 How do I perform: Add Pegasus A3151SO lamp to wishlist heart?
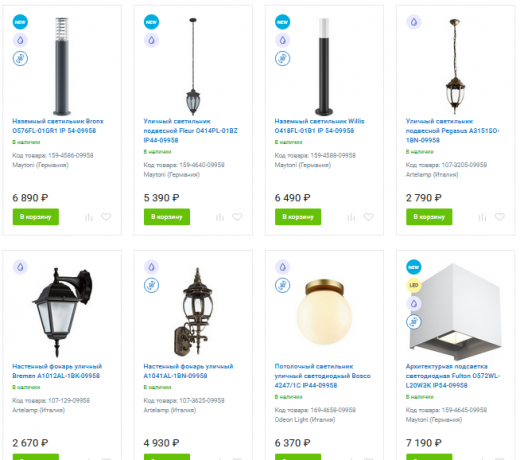500,217
